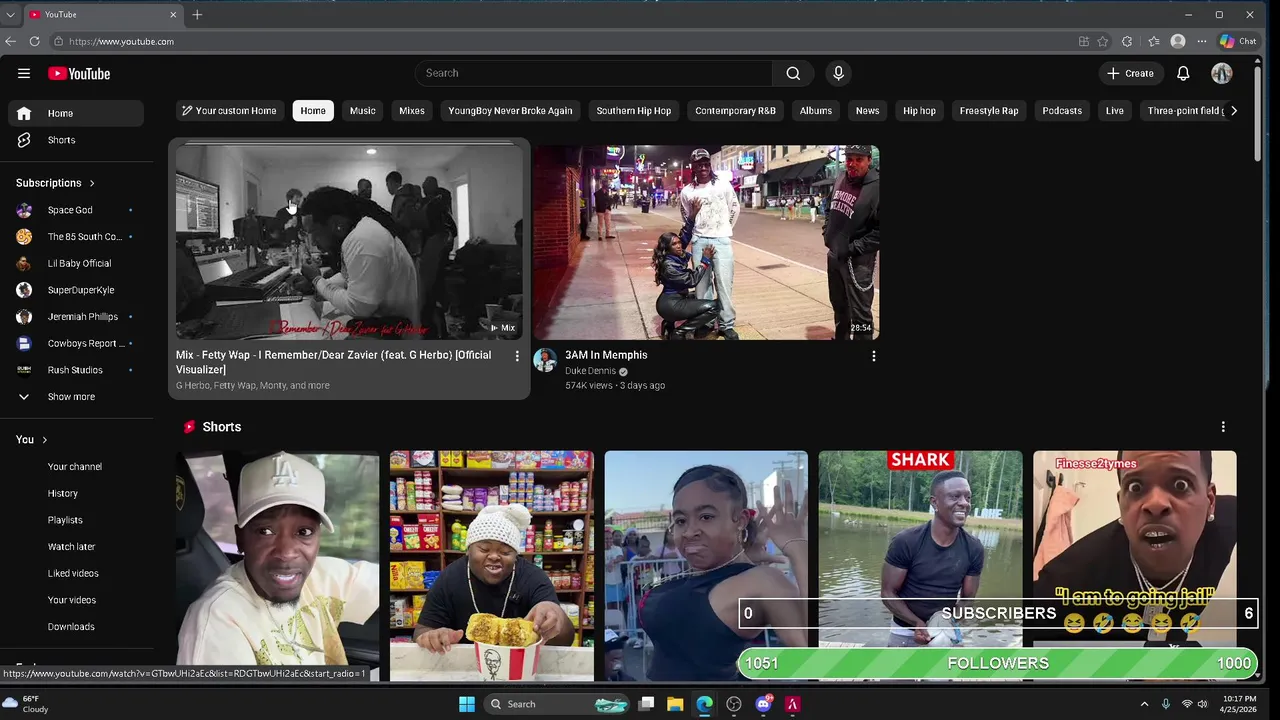The image size is (1280, 720).
Task: Select the Podcasts filter chip
Action: tap(1062, 111)
